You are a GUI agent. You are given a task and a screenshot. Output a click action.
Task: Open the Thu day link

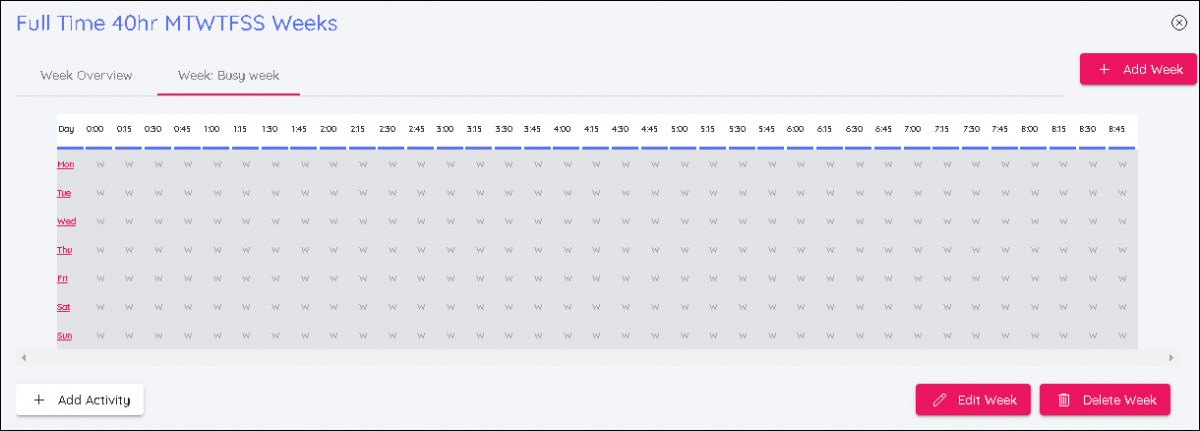64,250
